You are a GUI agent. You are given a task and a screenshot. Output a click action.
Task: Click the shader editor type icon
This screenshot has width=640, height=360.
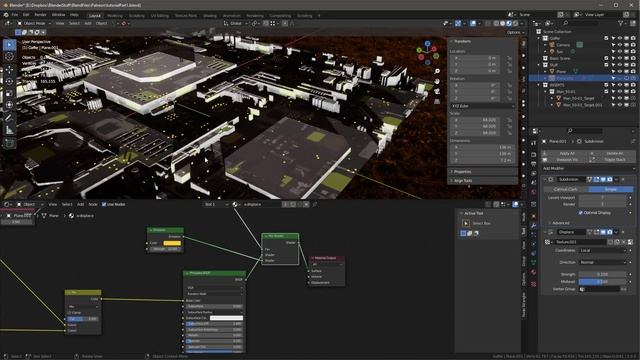click(7, 204)
